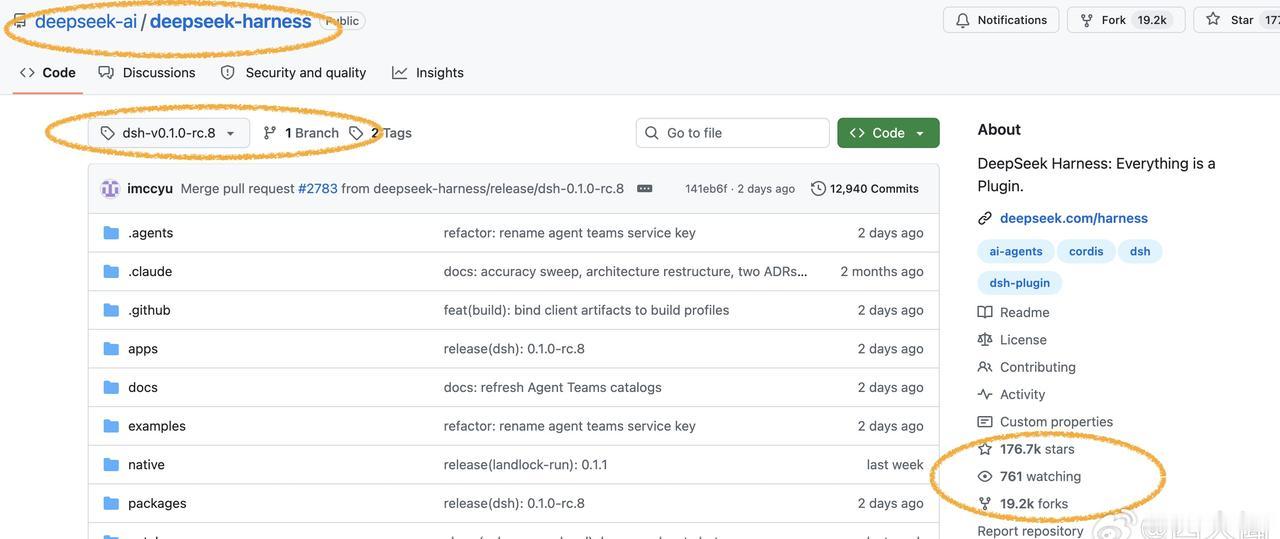This screenshot has width=1280, height=539.
Task: Open the docs folder
Action: [x=143, y=387]
